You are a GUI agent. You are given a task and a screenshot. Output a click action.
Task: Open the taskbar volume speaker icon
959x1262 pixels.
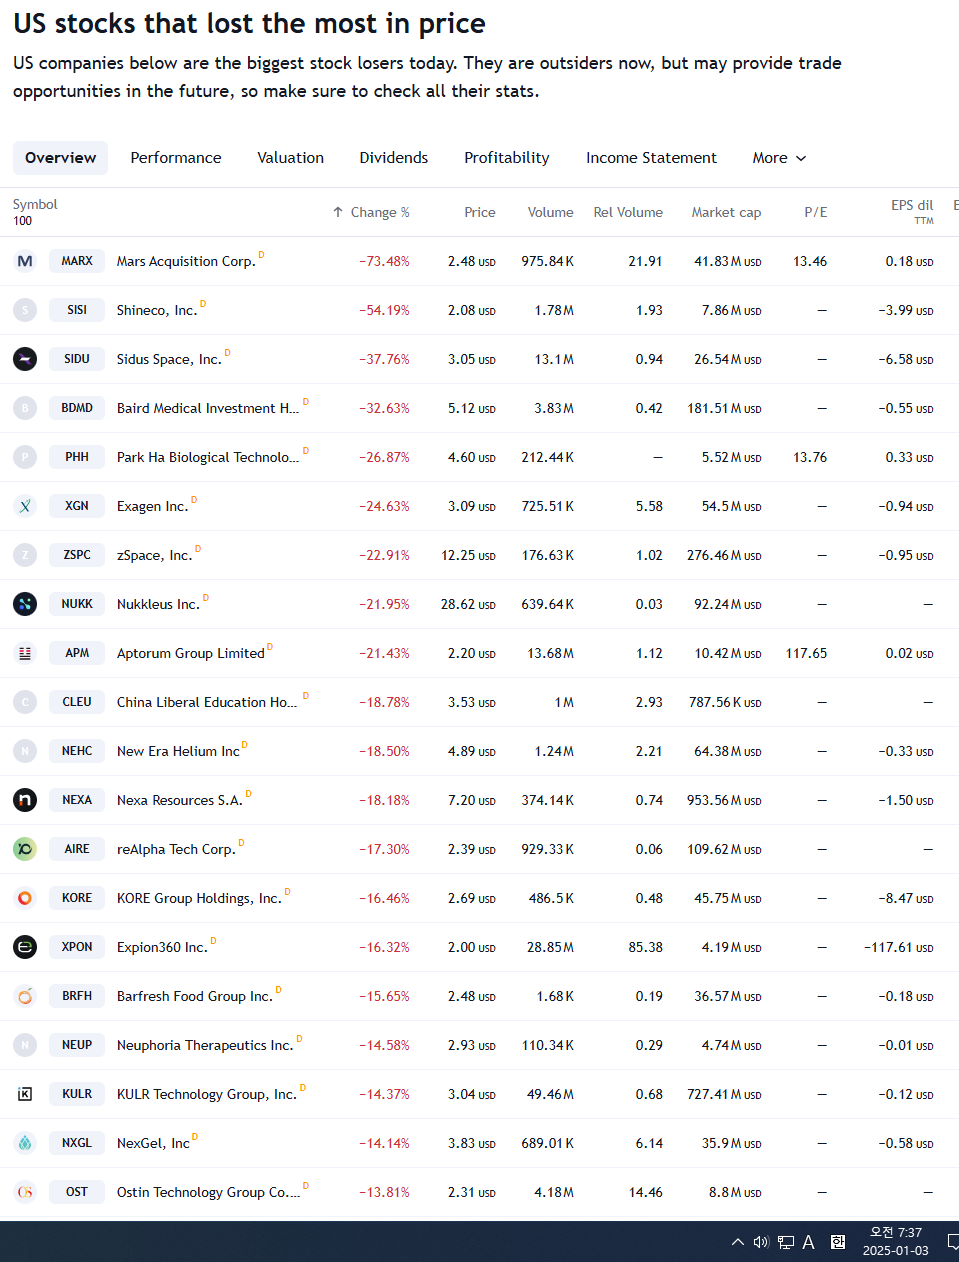[x=761, y=1242]
